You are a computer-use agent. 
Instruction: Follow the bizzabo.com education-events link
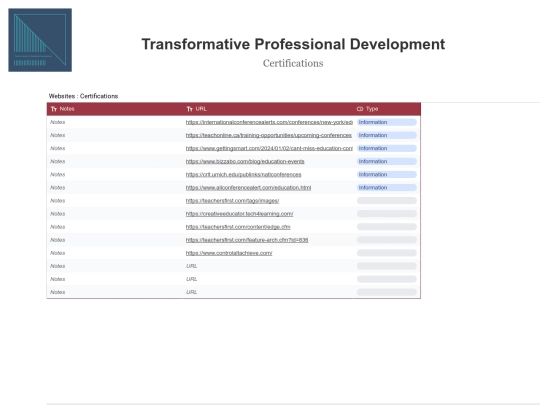pos(245,162)
